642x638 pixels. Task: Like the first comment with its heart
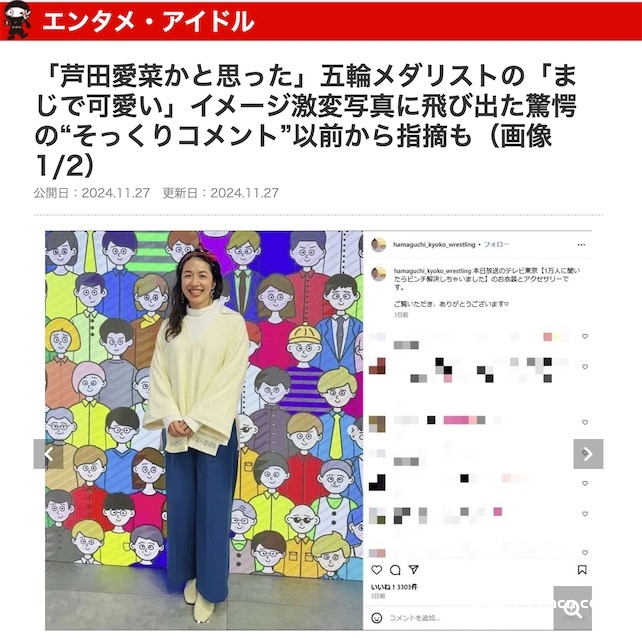[585, 336]
